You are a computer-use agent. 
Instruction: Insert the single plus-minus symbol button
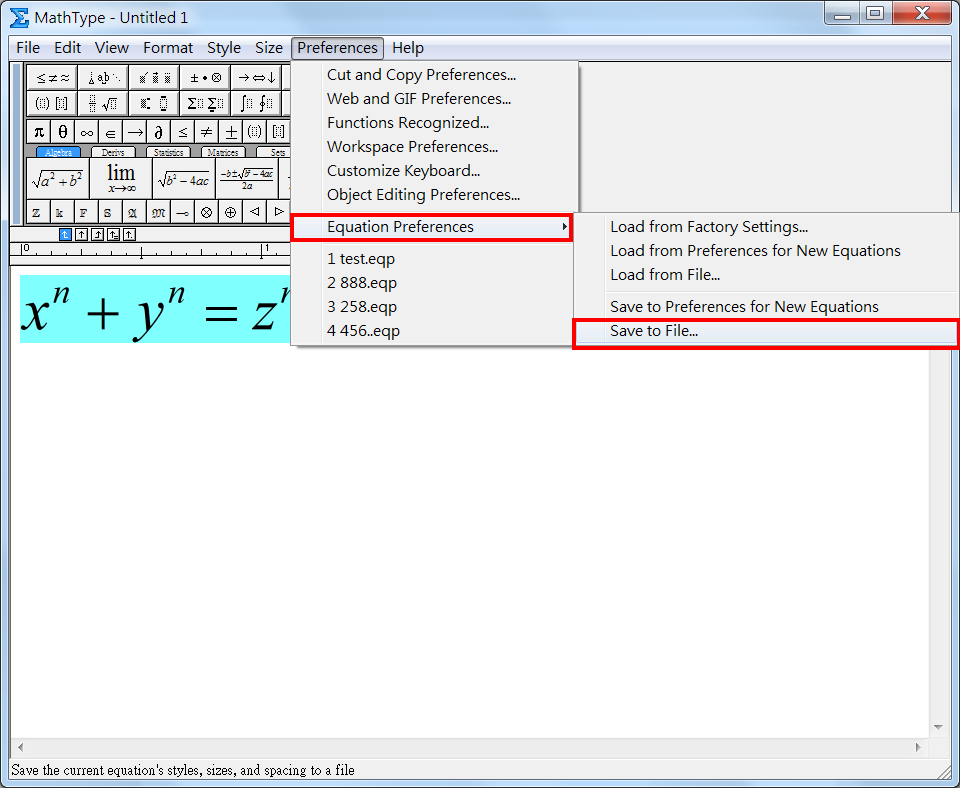click(x=231, y=132)
